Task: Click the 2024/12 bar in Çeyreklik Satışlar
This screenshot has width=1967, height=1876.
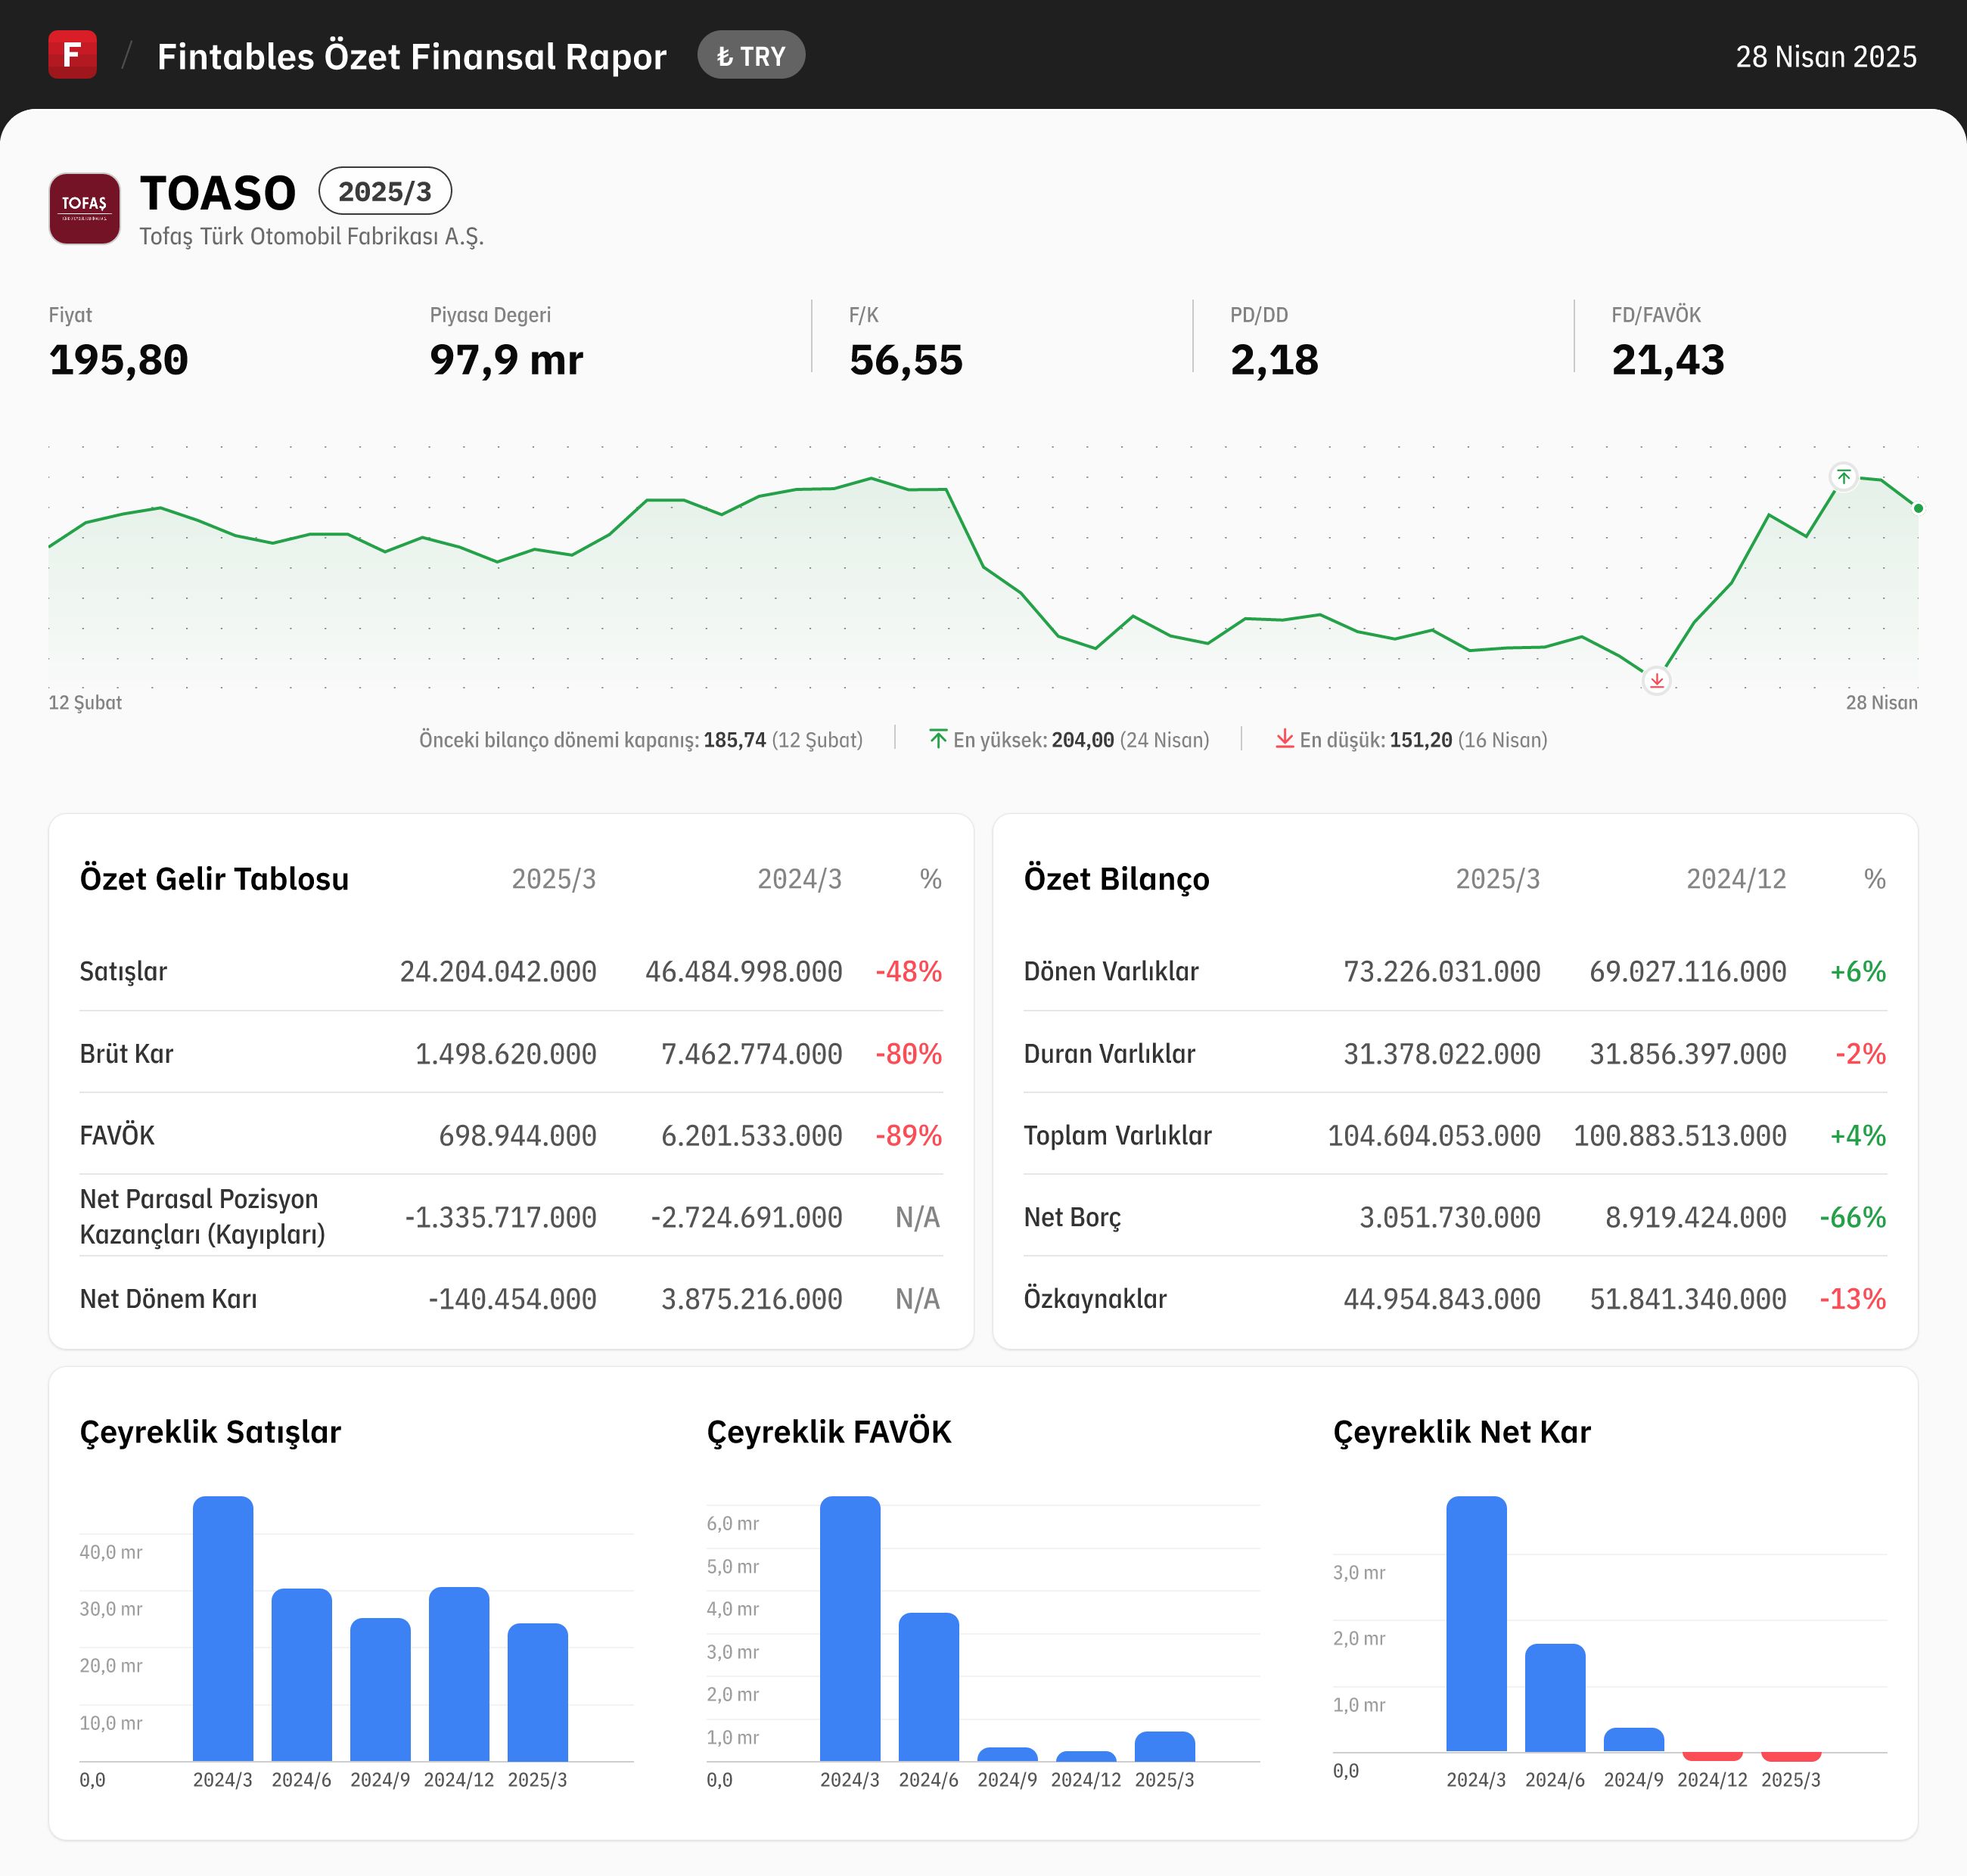Action: pos(459,1674)
